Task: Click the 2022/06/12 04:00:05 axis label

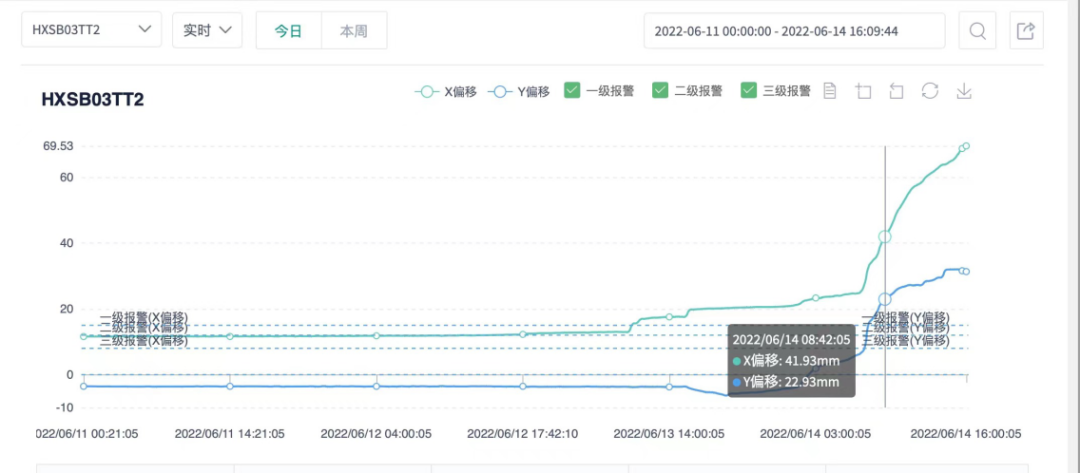Action: click(376, 434)
